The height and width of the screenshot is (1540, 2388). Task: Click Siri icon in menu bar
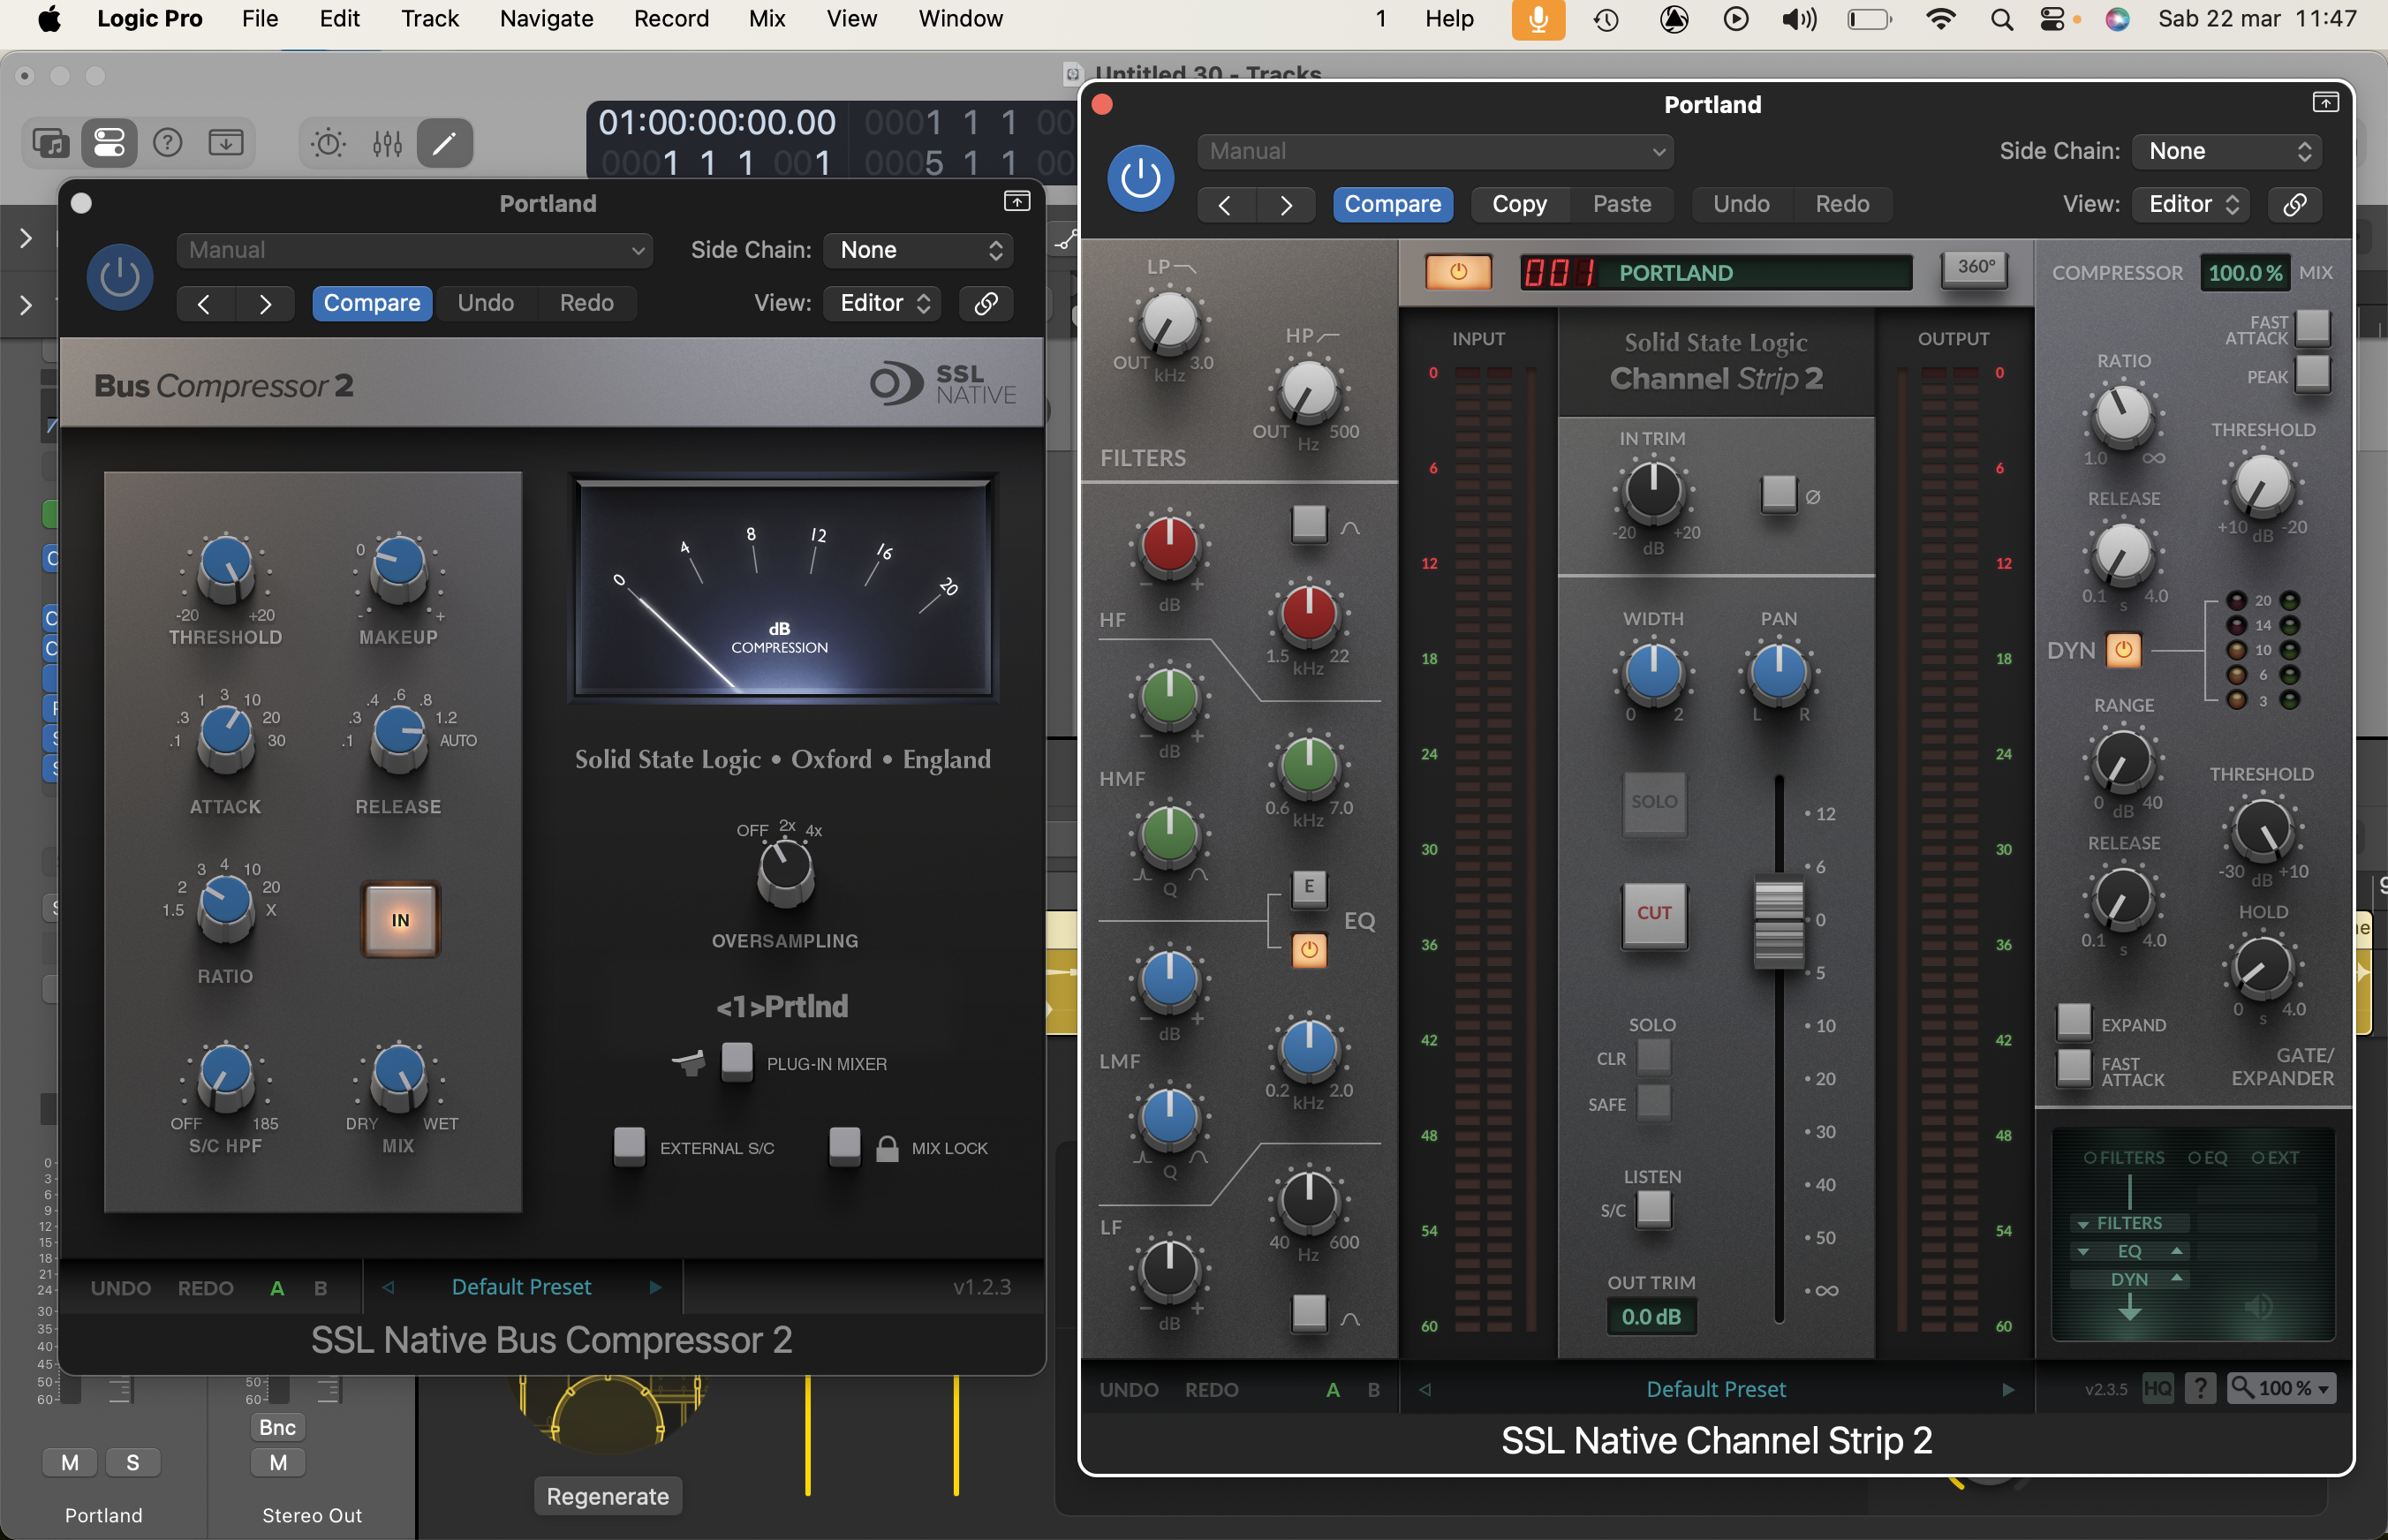point(2117,19)
